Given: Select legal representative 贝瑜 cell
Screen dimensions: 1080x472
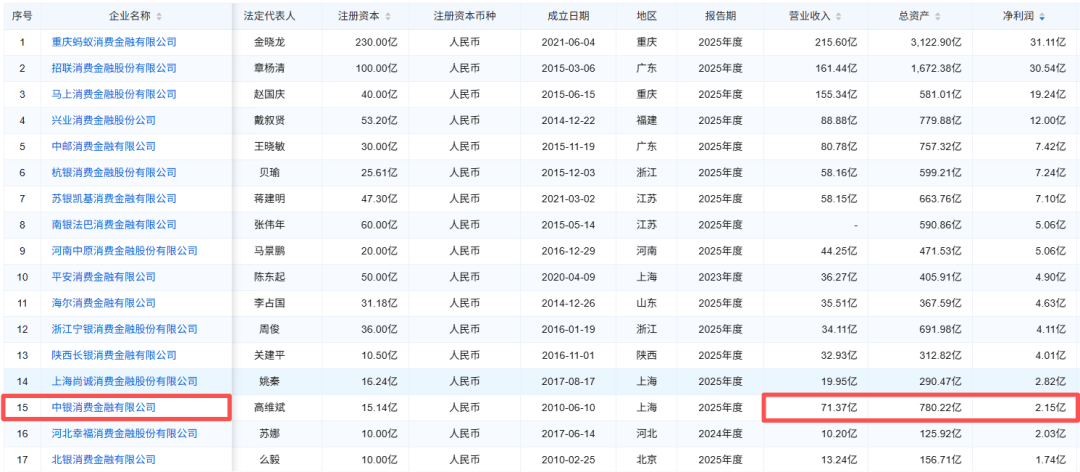Looking at the screenshot, I should click(x=269, y=172).
